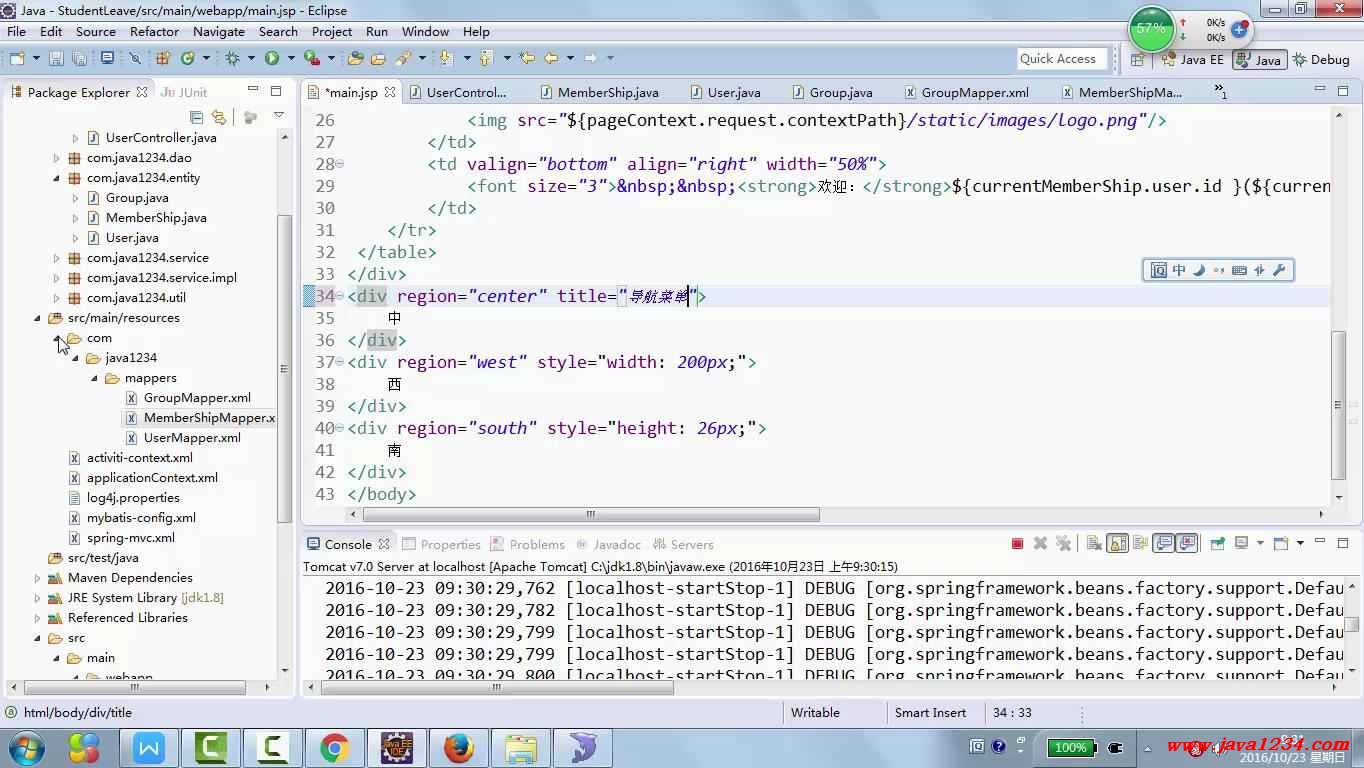Click the editor horizontal scrollbar
This screenshot has height=768, width=1364.
(x=591, y=515)
